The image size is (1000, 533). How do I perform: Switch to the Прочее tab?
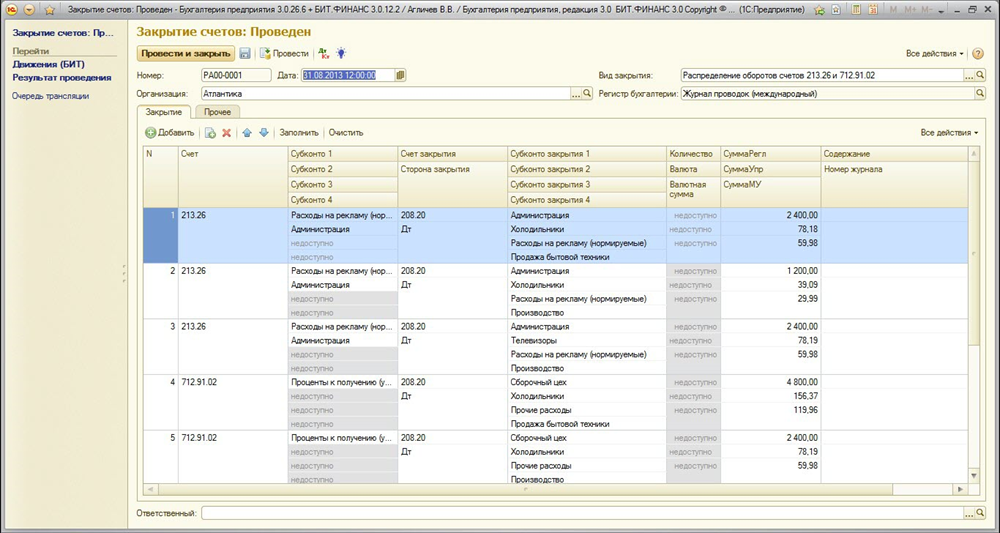point(218,112)
